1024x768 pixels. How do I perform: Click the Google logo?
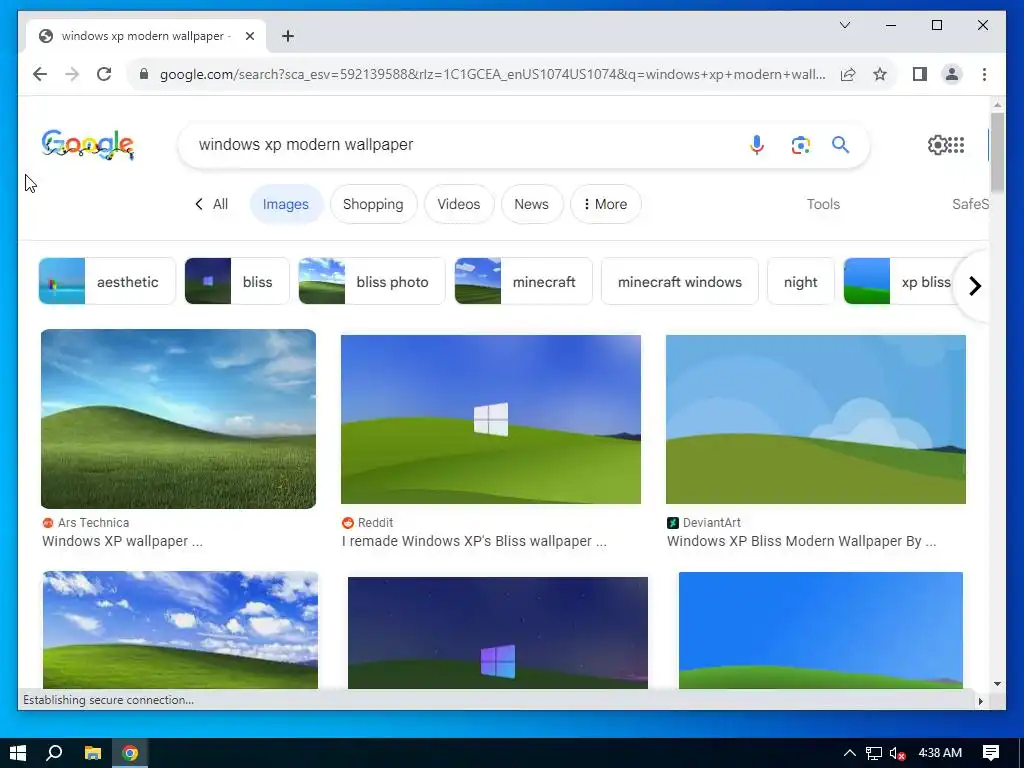point(88,144)
